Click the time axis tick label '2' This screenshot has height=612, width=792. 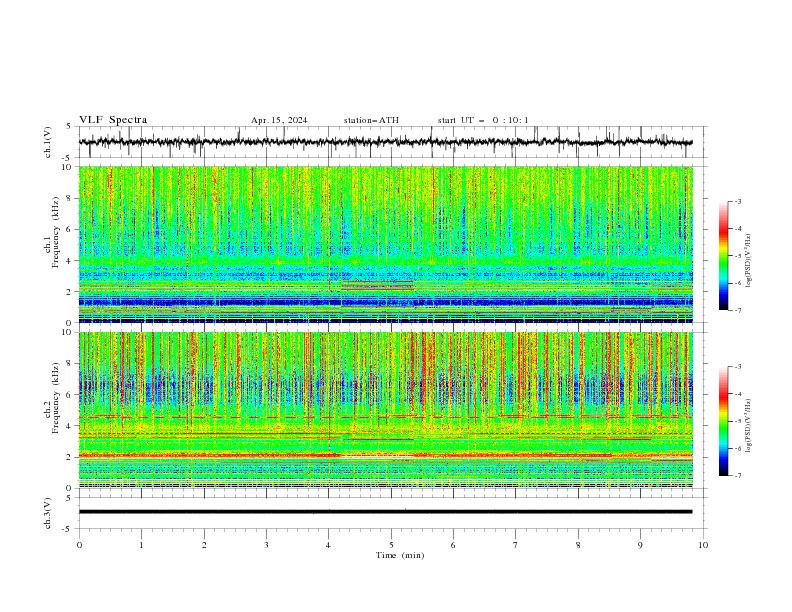pos(204,545)
